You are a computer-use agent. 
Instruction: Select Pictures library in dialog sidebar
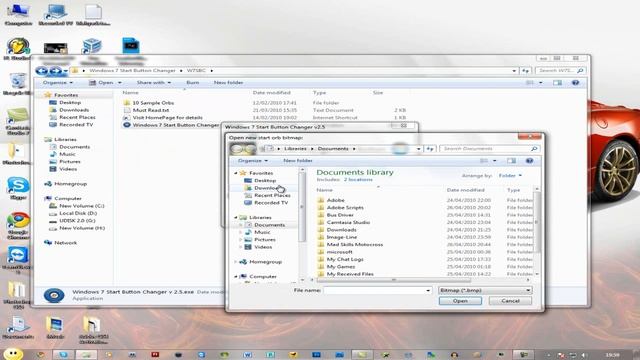click(265, 240)
